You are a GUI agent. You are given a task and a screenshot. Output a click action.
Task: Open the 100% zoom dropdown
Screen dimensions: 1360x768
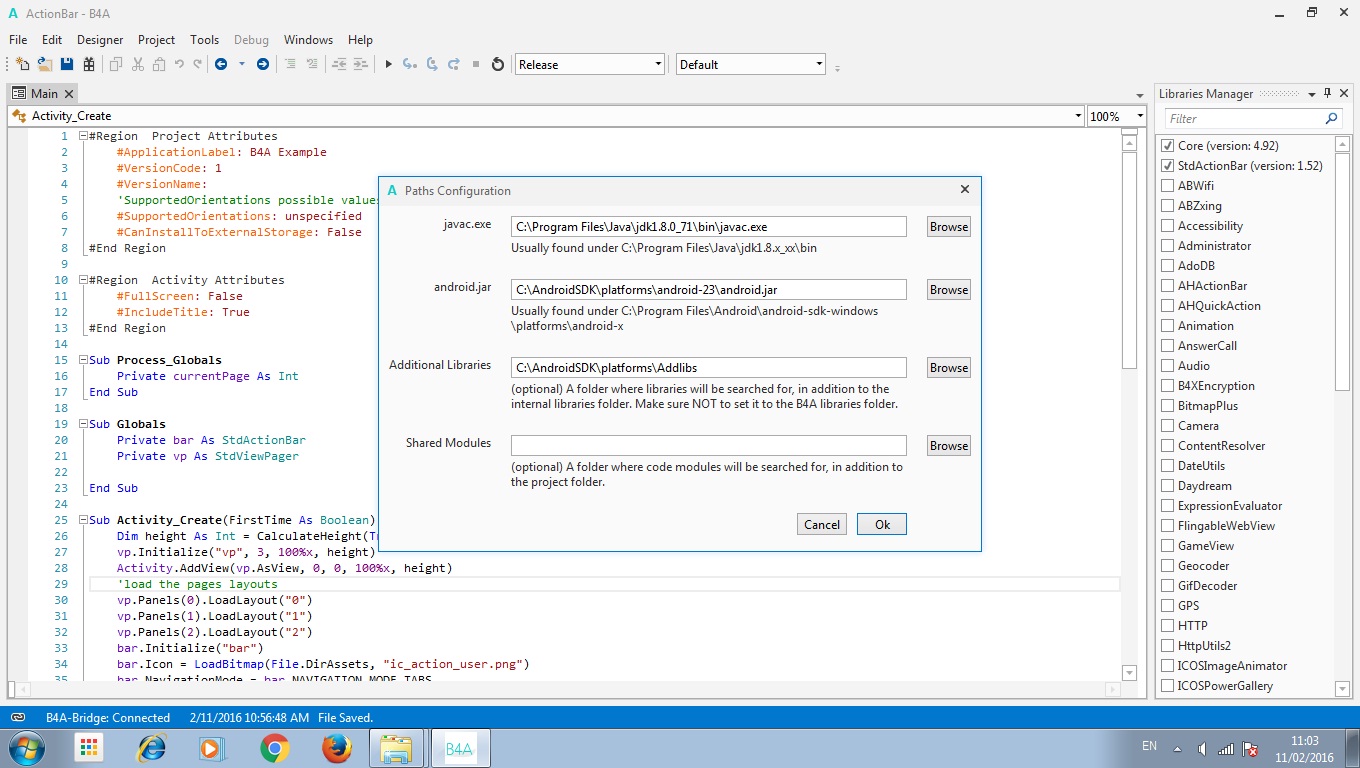1115,116
